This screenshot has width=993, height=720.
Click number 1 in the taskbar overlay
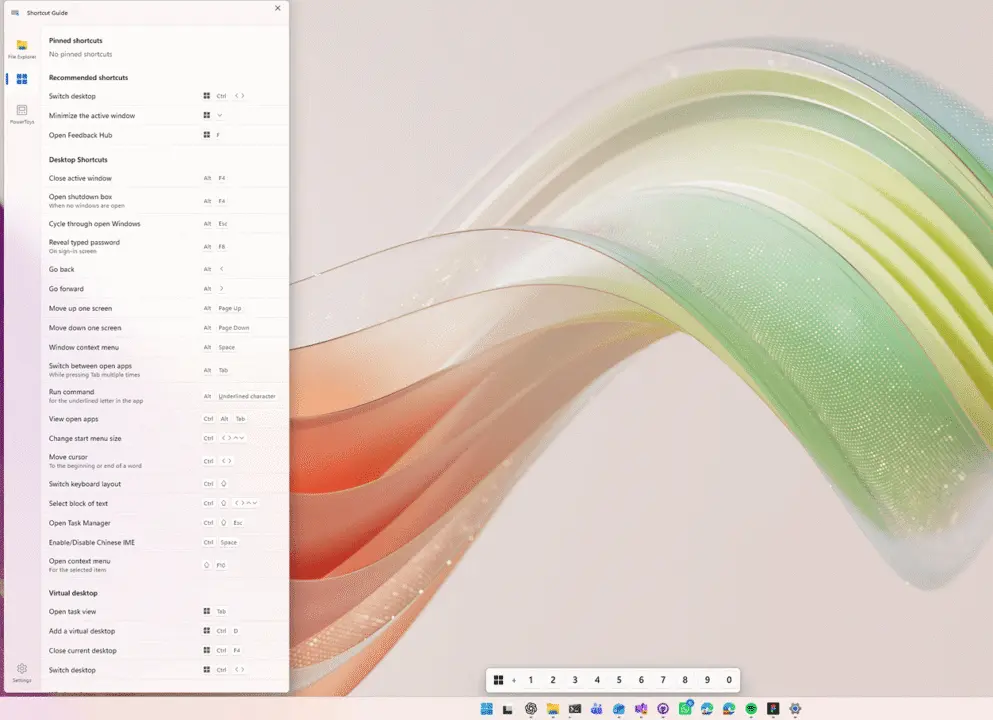coord(531,679)
